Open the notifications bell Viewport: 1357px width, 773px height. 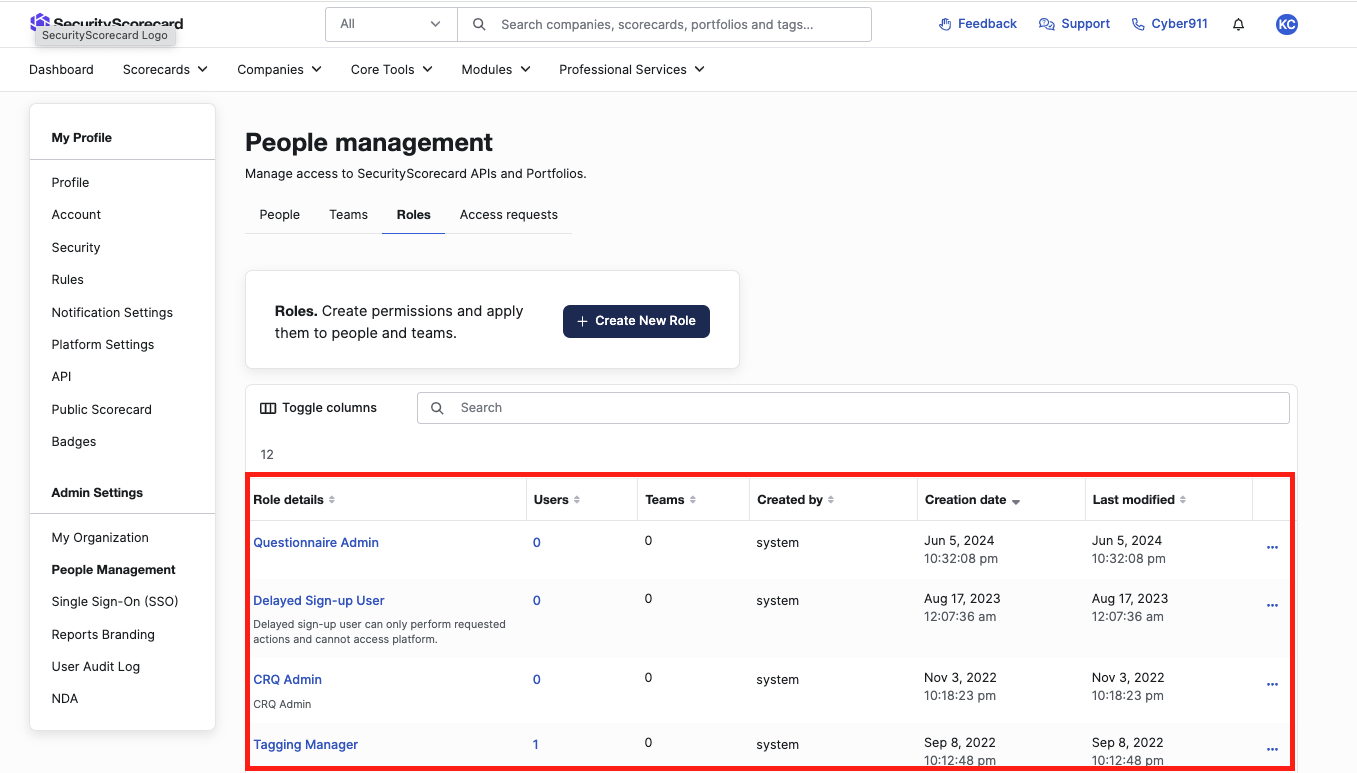coord(1238,24)
